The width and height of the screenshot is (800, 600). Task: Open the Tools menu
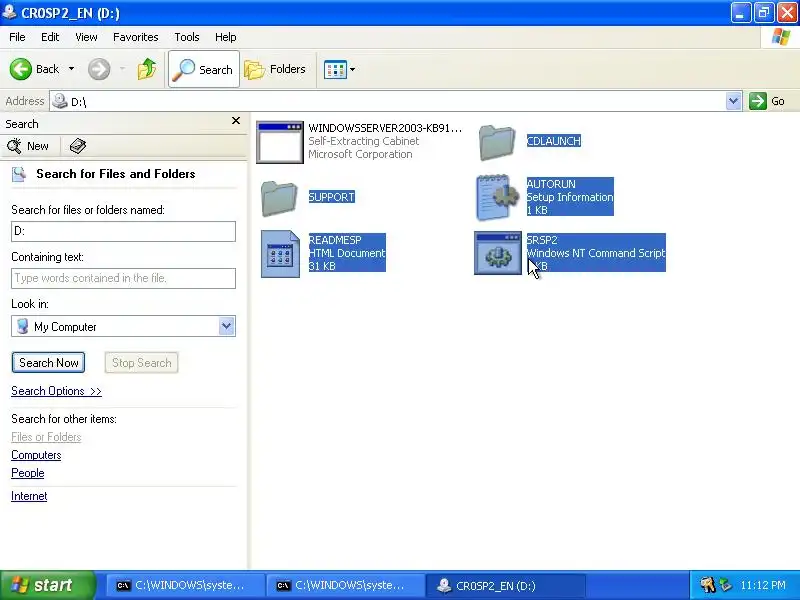[x=187, y=37]
